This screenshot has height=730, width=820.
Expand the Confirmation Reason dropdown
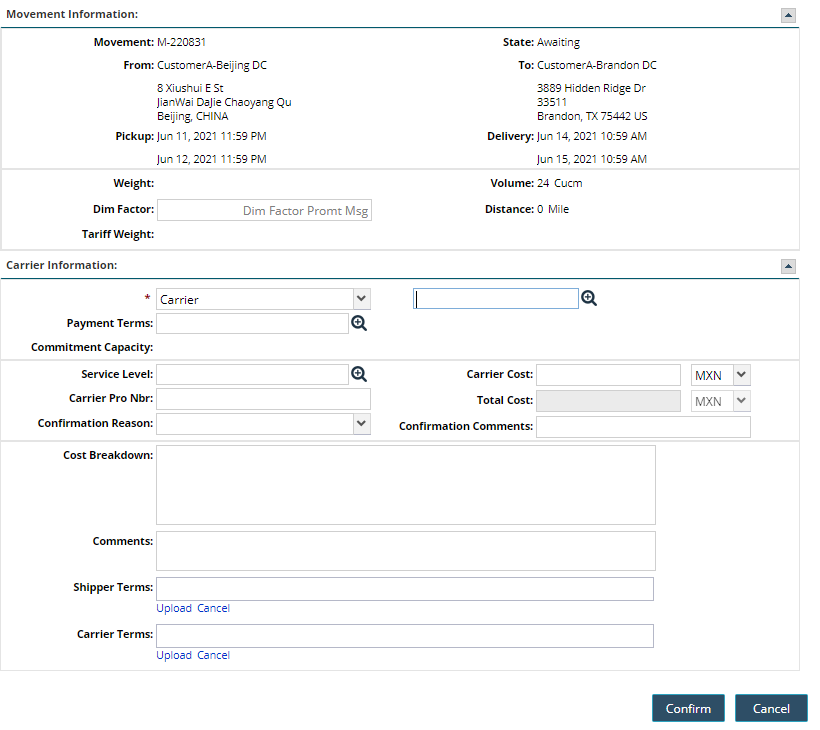click(263, 424)
